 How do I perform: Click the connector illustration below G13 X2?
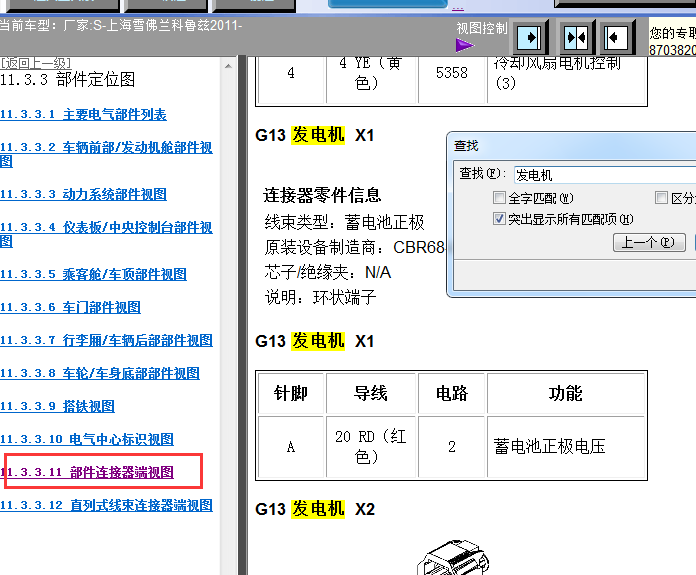point(453,557)
